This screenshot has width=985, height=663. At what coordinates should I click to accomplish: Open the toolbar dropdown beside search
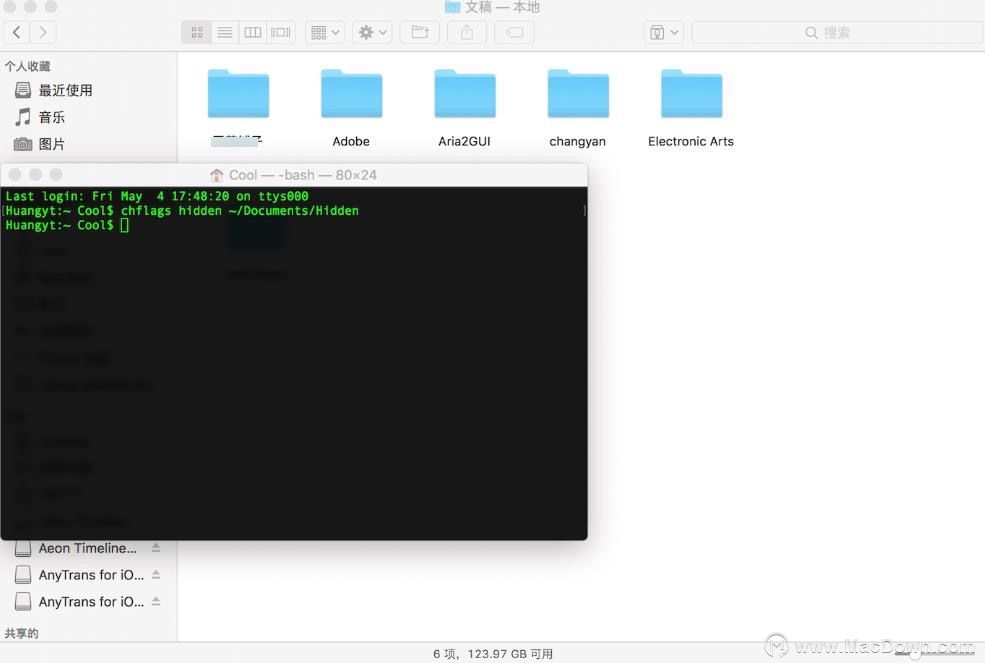[x=664, y=32]
